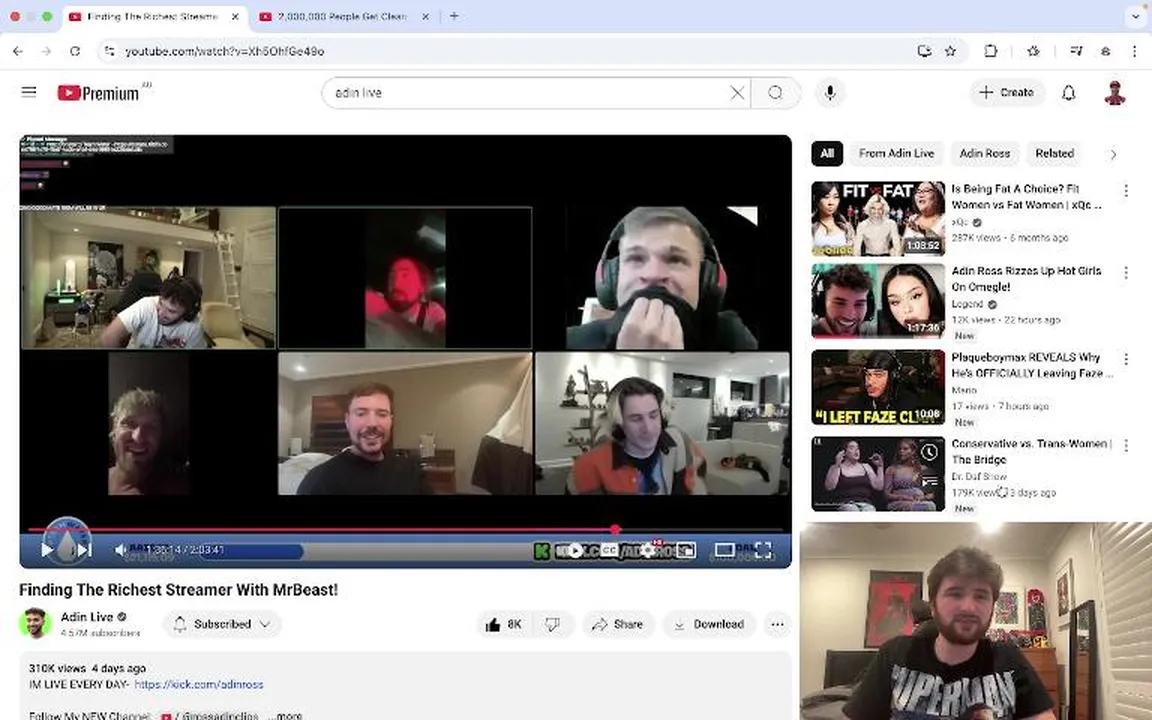Play the video
The height and width of the screenshot is (720, 1152).
point(46,550)
